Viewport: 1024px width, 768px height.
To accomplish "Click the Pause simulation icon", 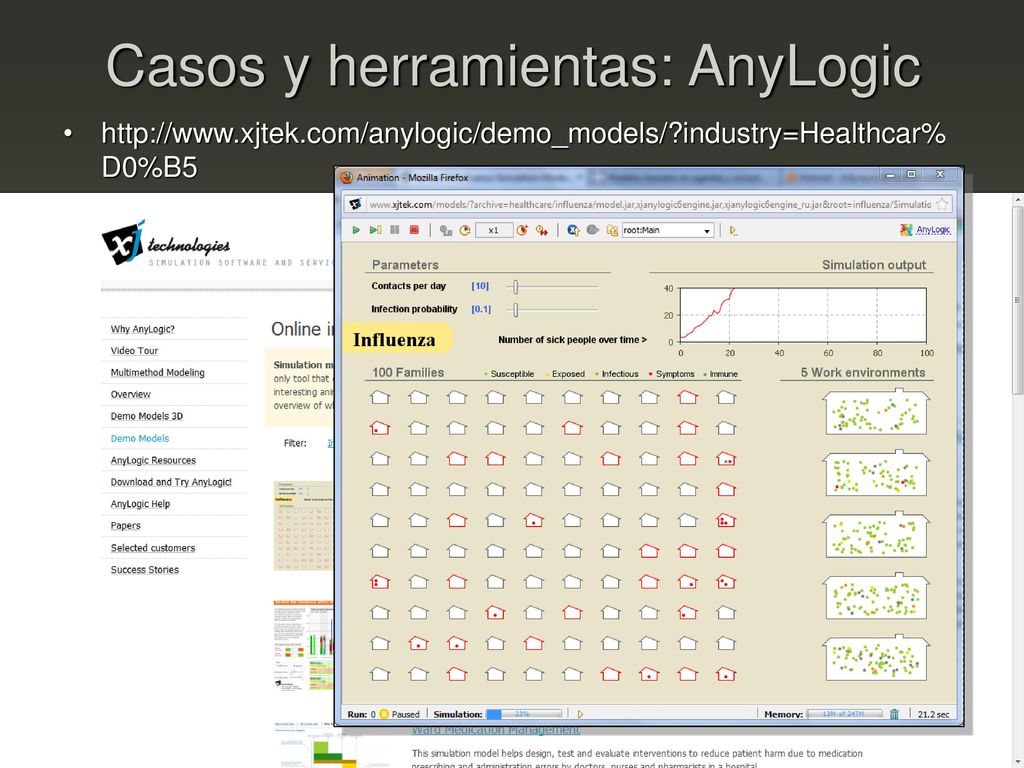I will 394,230.
